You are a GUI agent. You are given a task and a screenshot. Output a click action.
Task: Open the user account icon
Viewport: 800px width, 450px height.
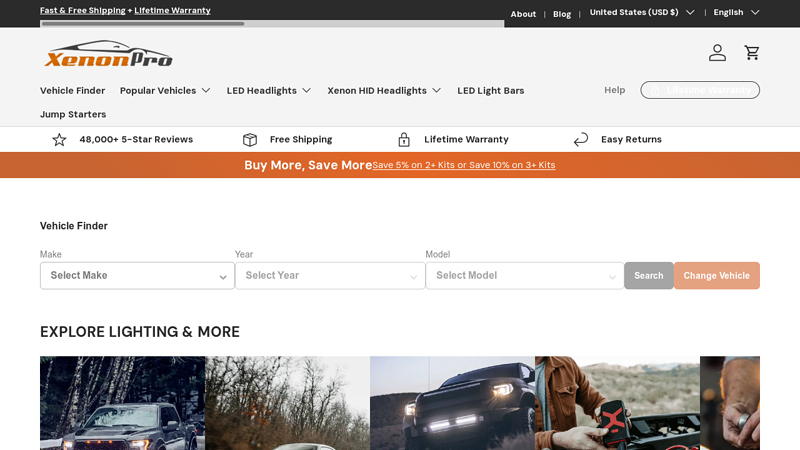tap(717, 53)
